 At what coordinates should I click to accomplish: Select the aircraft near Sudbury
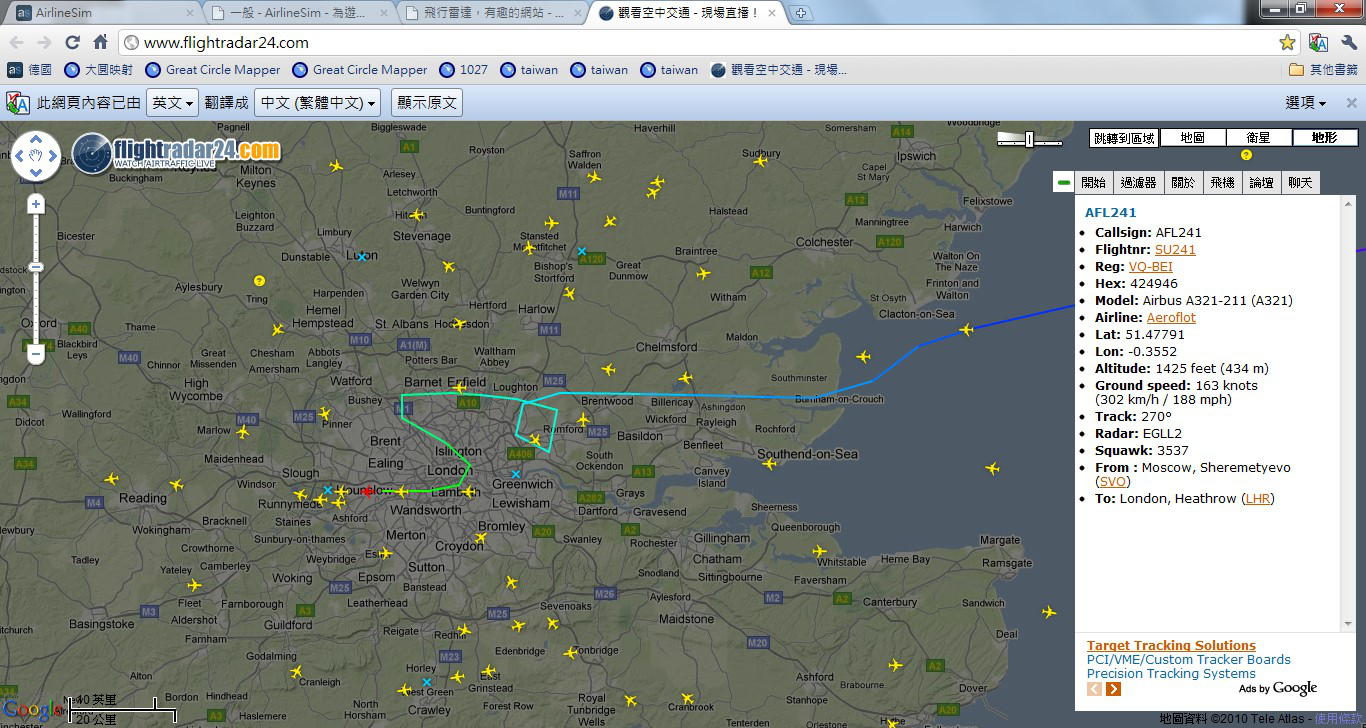[760, 160]
